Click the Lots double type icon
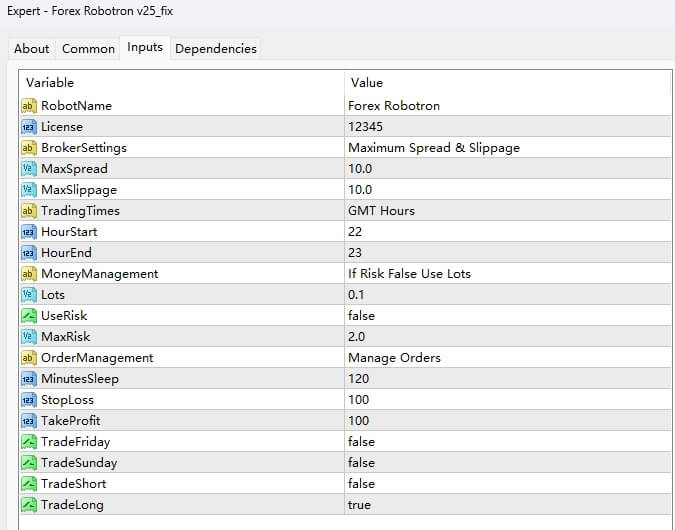 (x=28, y=294)
